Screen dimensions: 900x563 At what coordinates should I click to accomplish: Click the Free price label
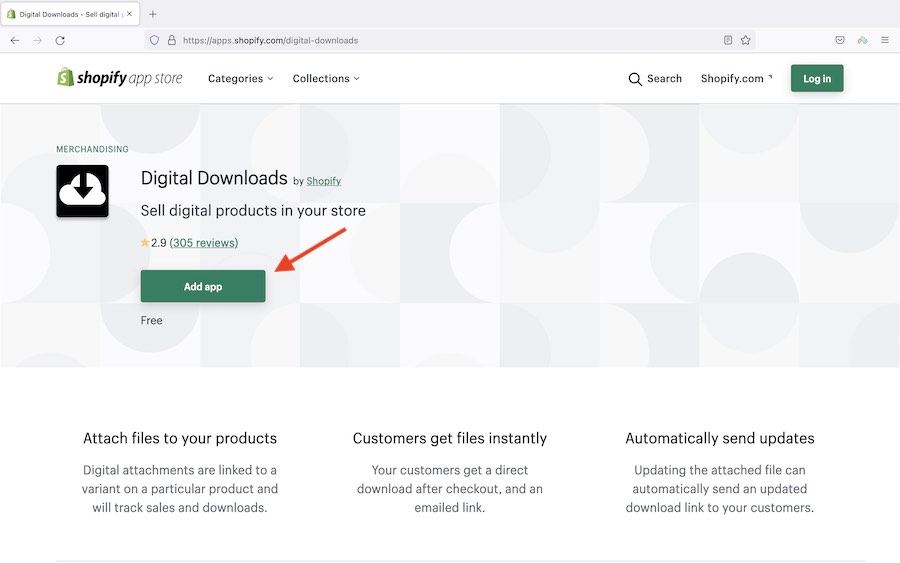tap(152, 320)
